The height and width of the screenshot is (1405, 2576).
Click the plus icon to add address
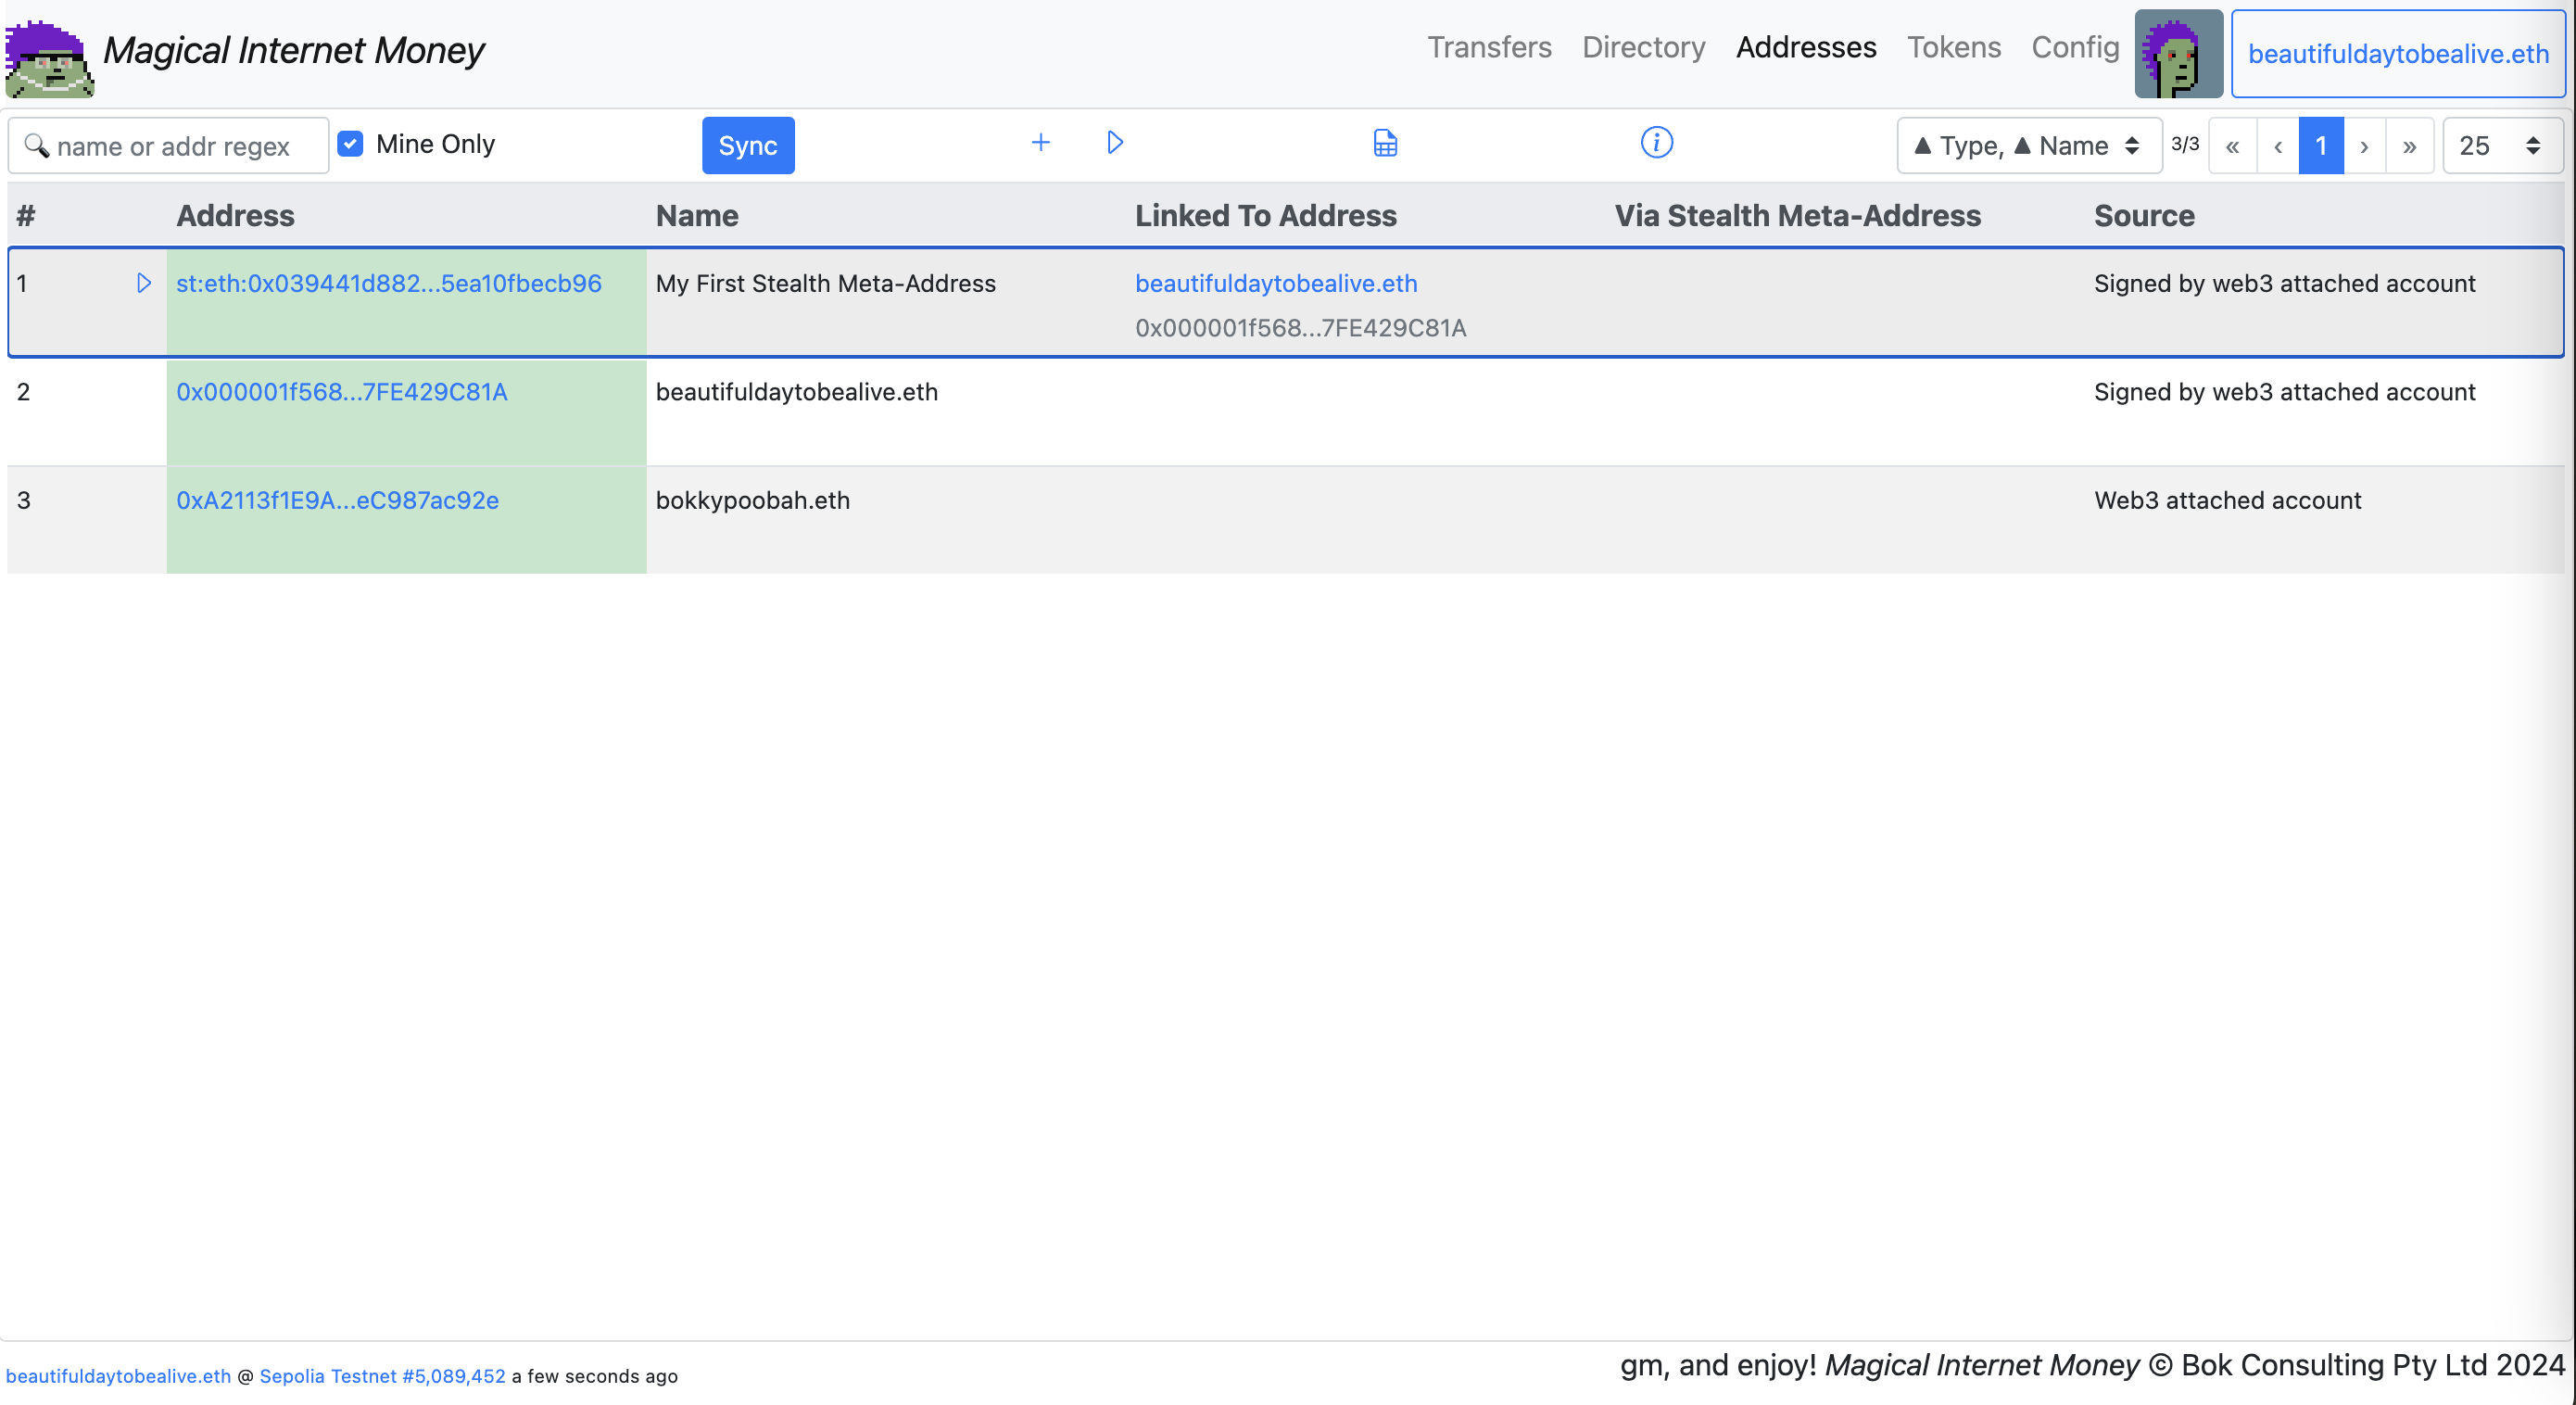coord(1040,143)
